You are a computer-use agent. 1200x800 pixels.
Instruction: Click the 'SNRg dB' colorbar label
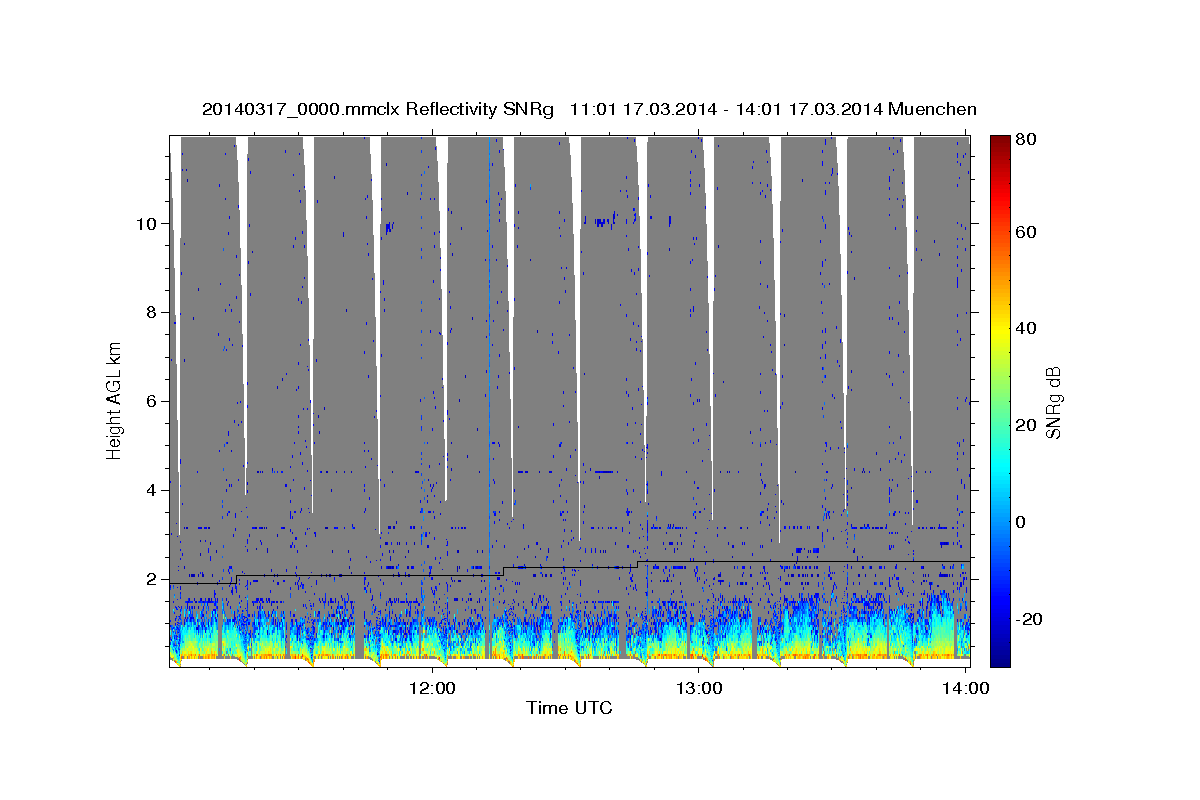click(1053, 401)
